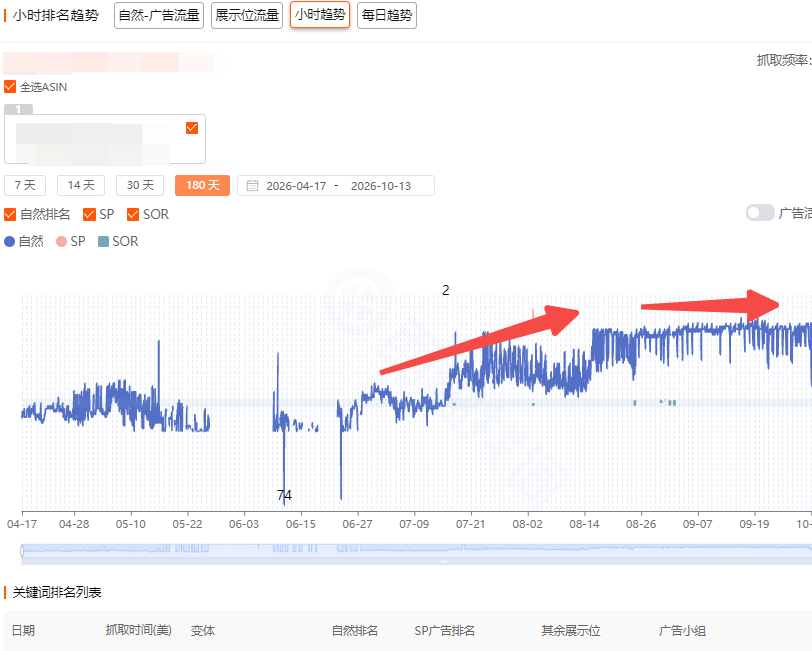
Task: Switch to 每日趋势 tab
Action: click(387, 16)
